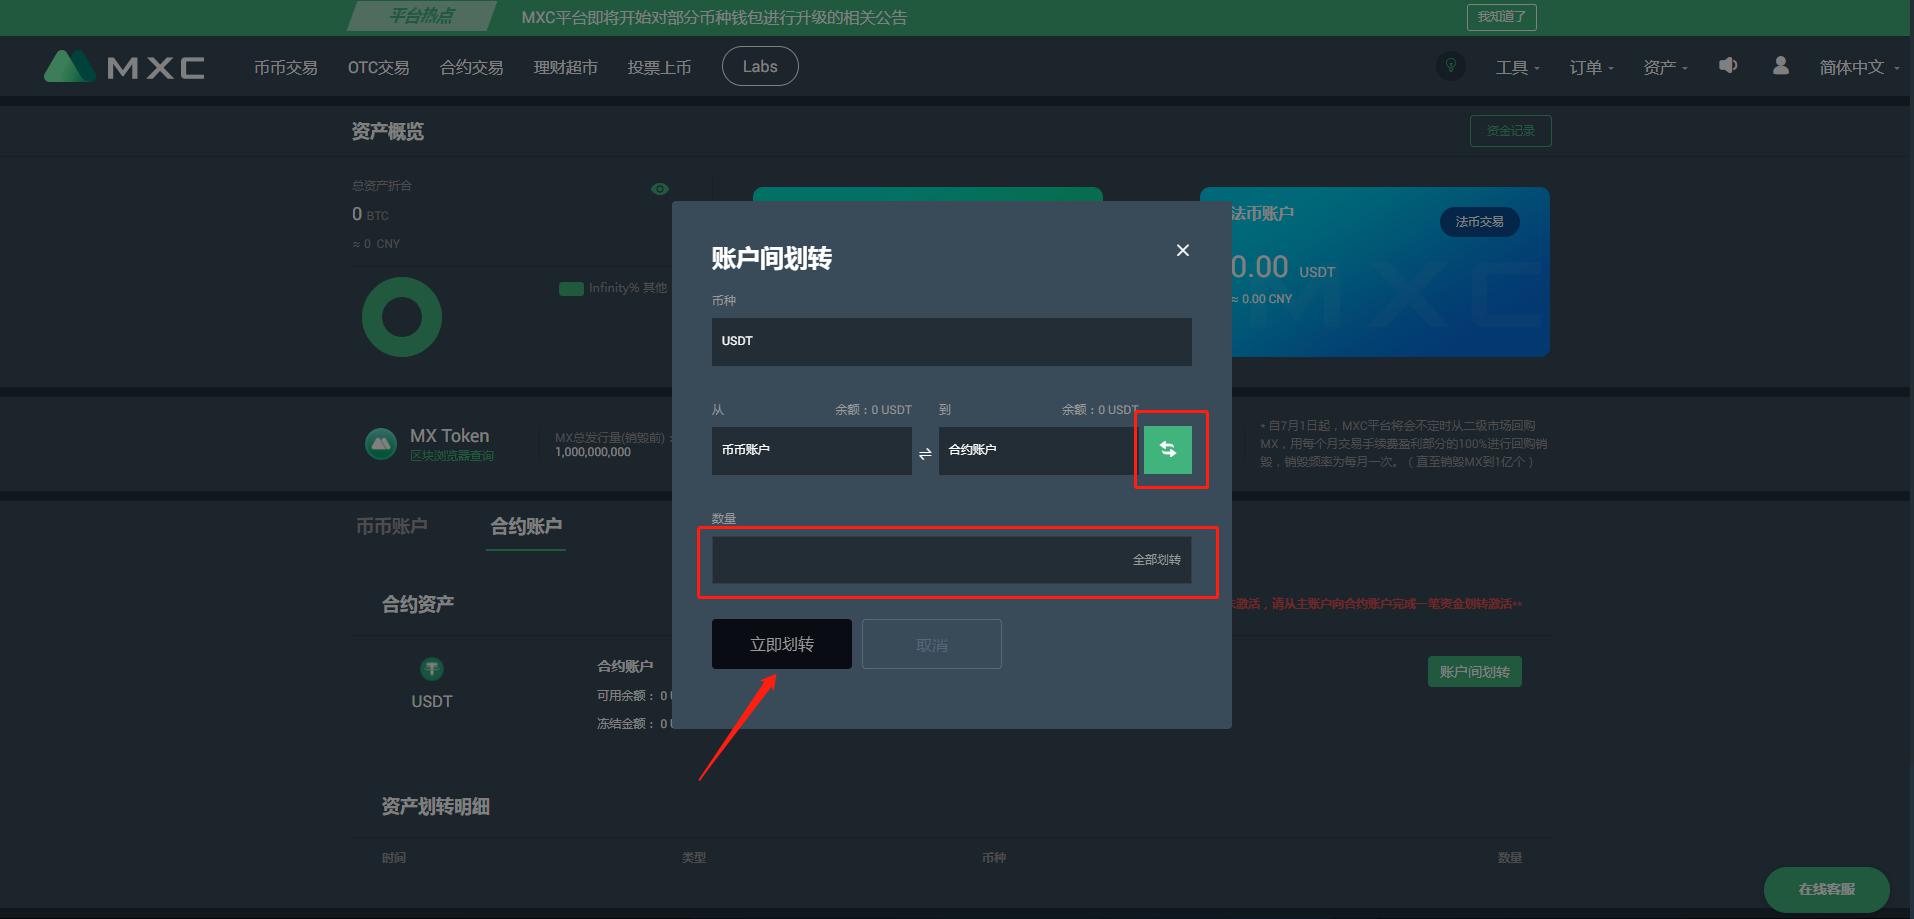Focus the 数量 amount input field
Viewport: 1914px width, 919px height.
coord(952,560)
